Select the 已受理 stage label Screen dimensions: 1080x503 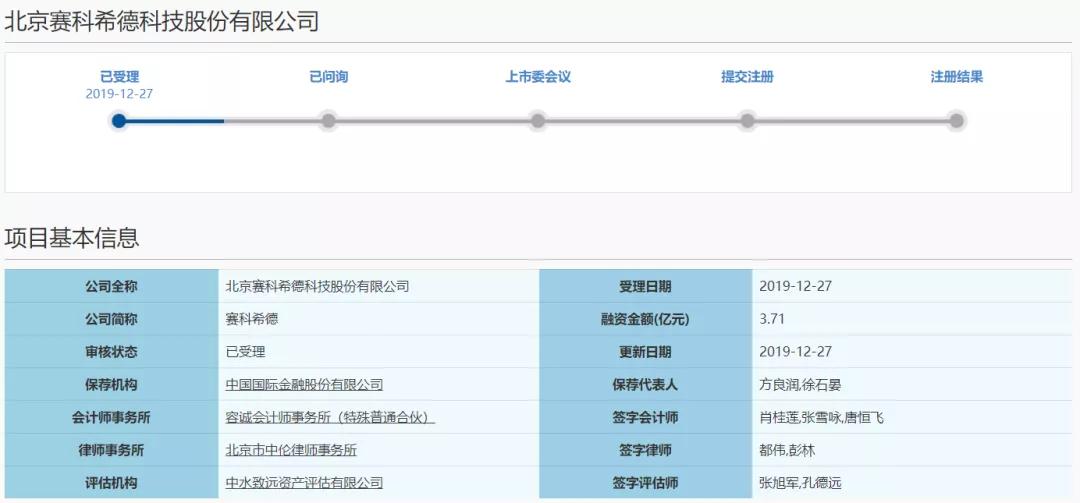pyautogui.click(x=119, y=77)
